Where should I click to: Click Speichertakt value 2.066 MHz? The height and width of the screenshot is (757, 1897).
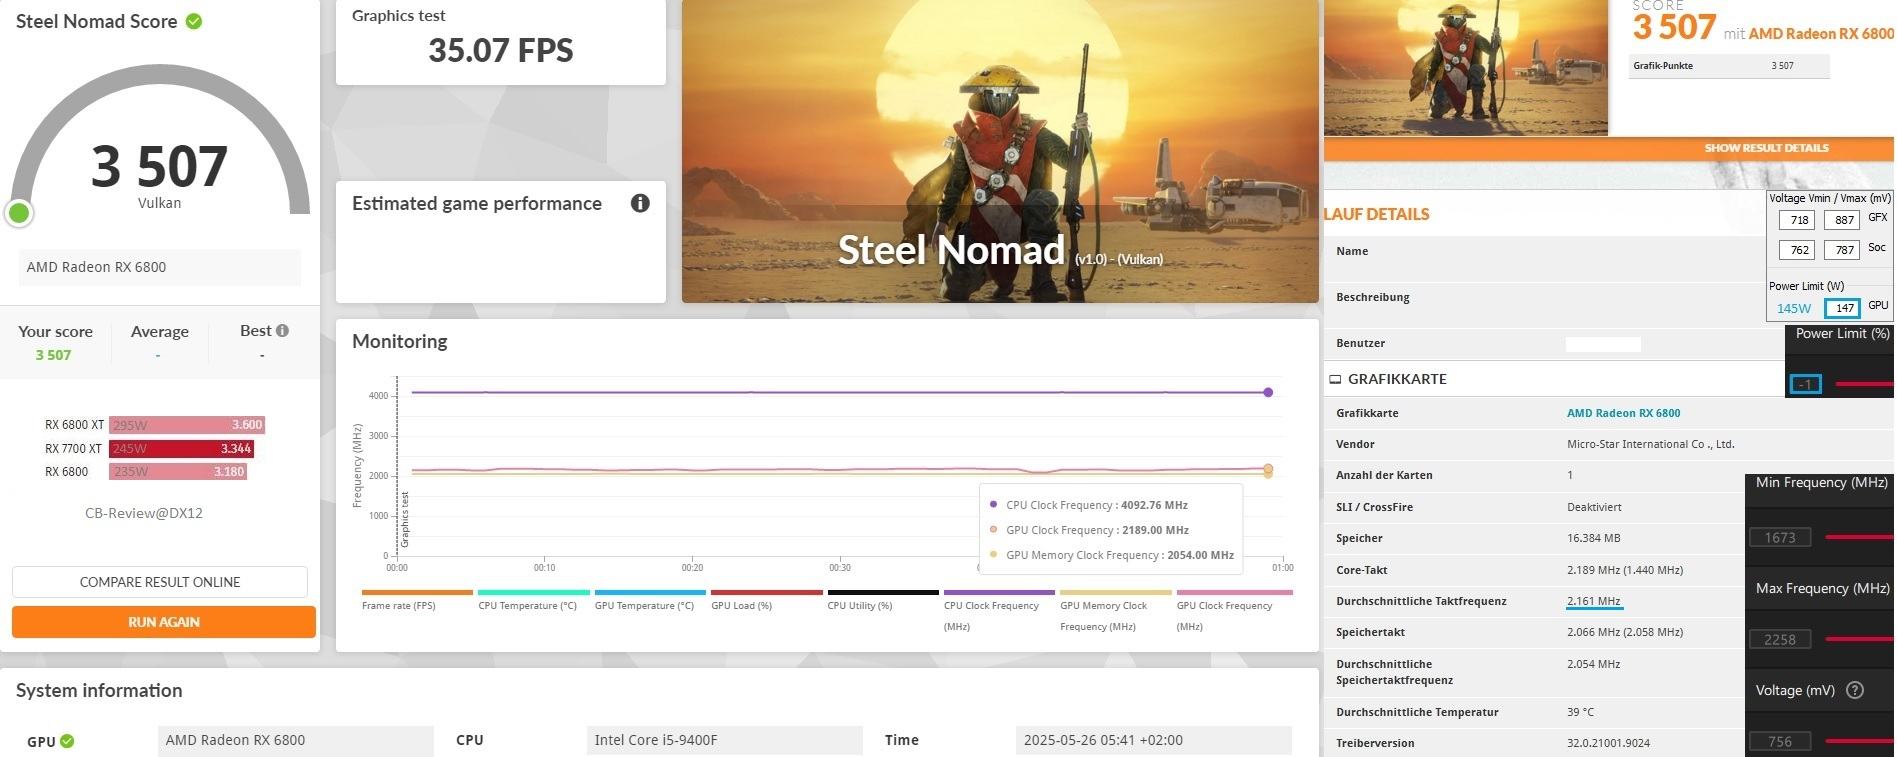1625,632
